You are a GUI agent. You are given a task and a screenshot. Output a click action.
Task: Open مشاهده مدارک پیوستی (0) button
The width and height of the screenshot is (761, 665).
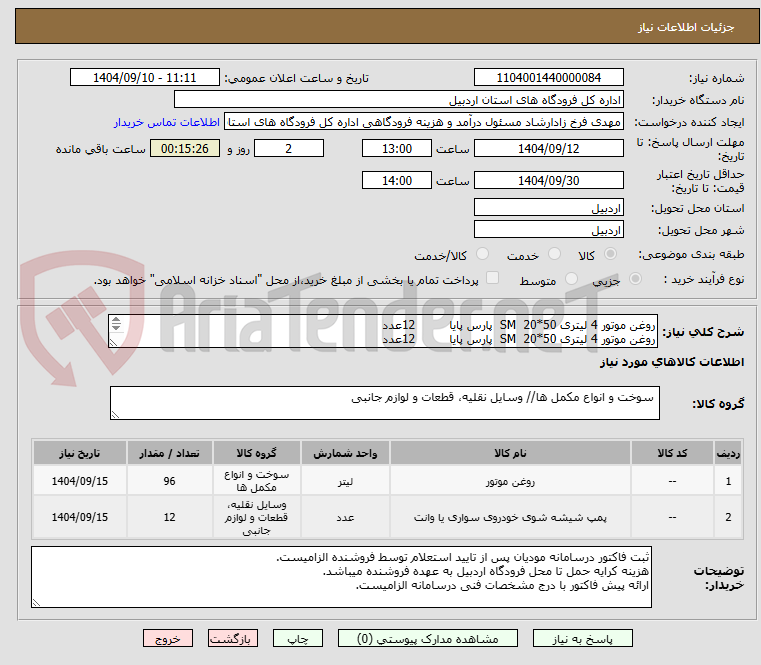[x=428, y=638]
